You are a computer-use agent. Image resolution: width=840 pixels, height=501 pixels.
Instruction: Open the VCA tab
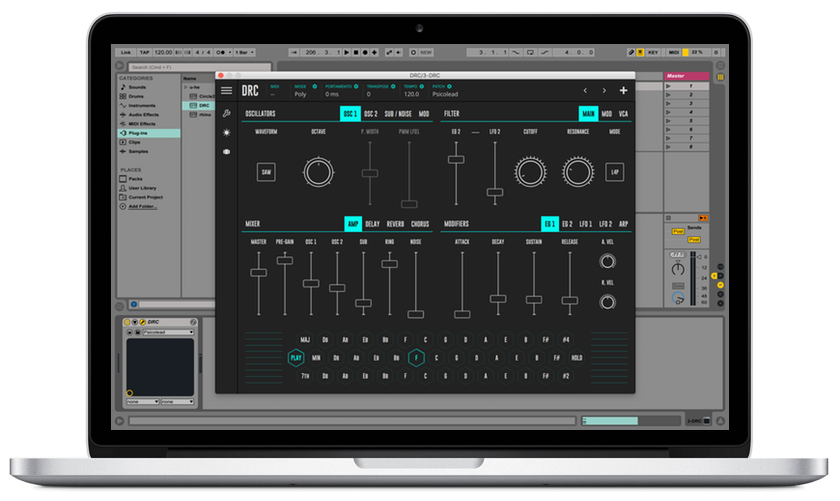point(624,114)
